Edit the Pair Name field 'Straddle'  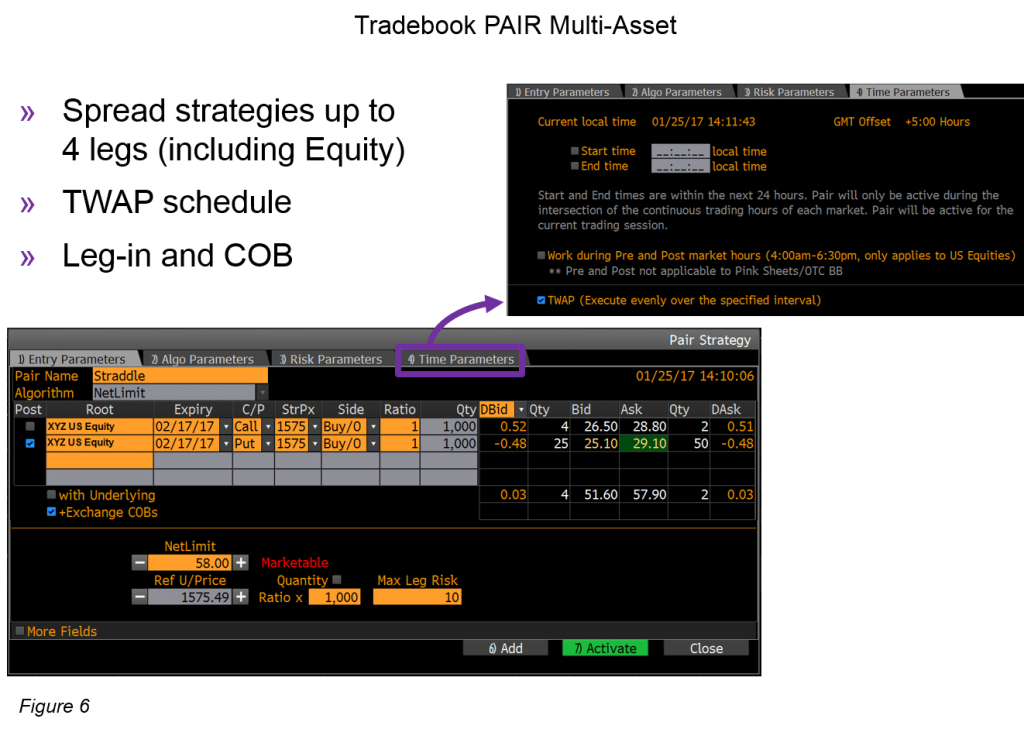click(180, 376)
